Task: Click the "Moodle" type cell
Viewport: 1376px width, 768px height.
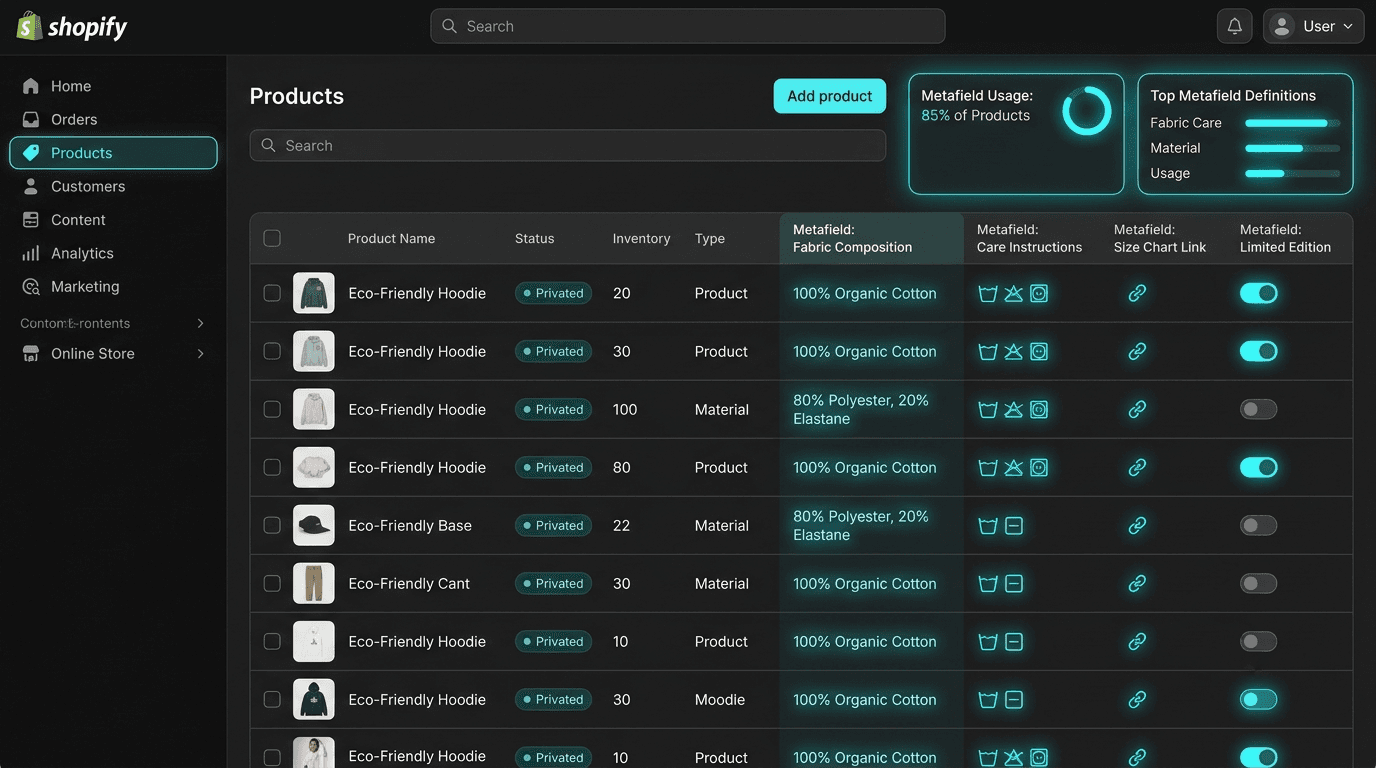Action: (x=720, y=699)
